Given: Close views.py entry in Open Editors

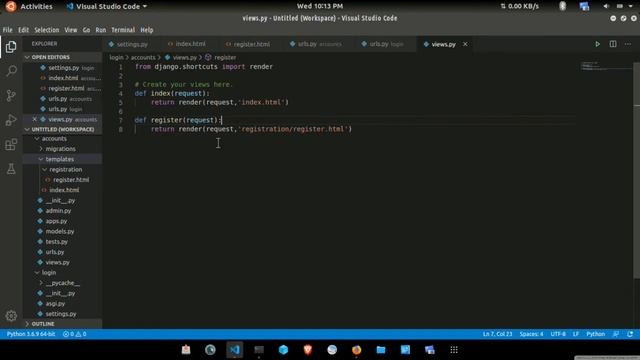Looking at the screenshot, I should click(x=35, y=119).
